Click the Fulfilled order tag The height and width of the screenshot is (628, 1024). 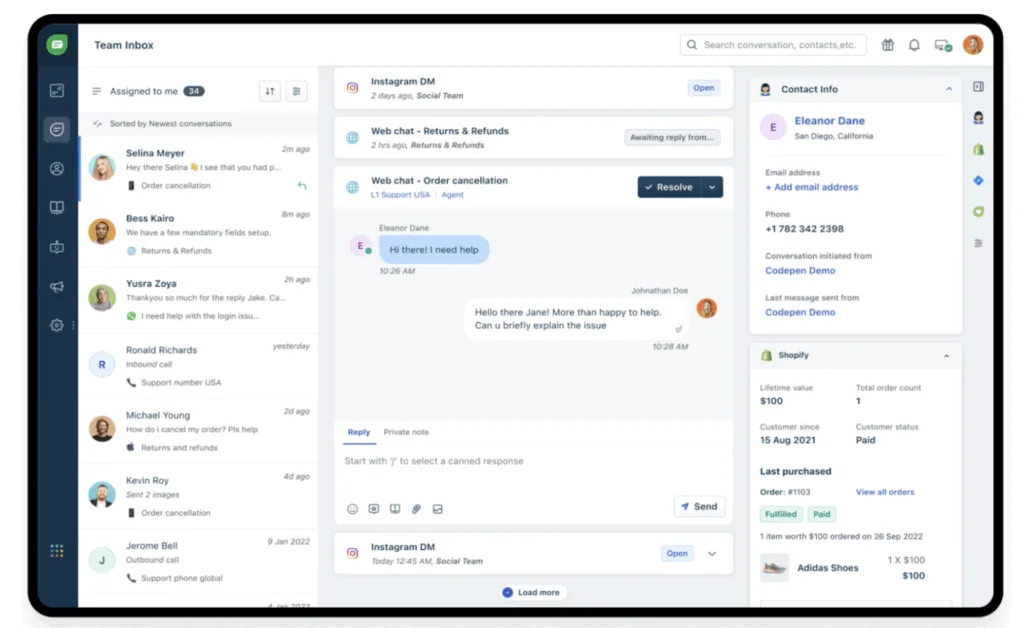click(x=780, y=514)
